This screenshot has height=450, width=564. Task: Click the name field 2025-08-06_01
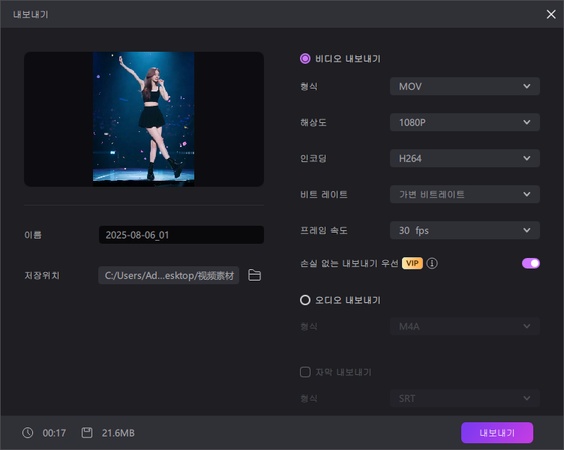pyautogui.click(x=181, y=235)
